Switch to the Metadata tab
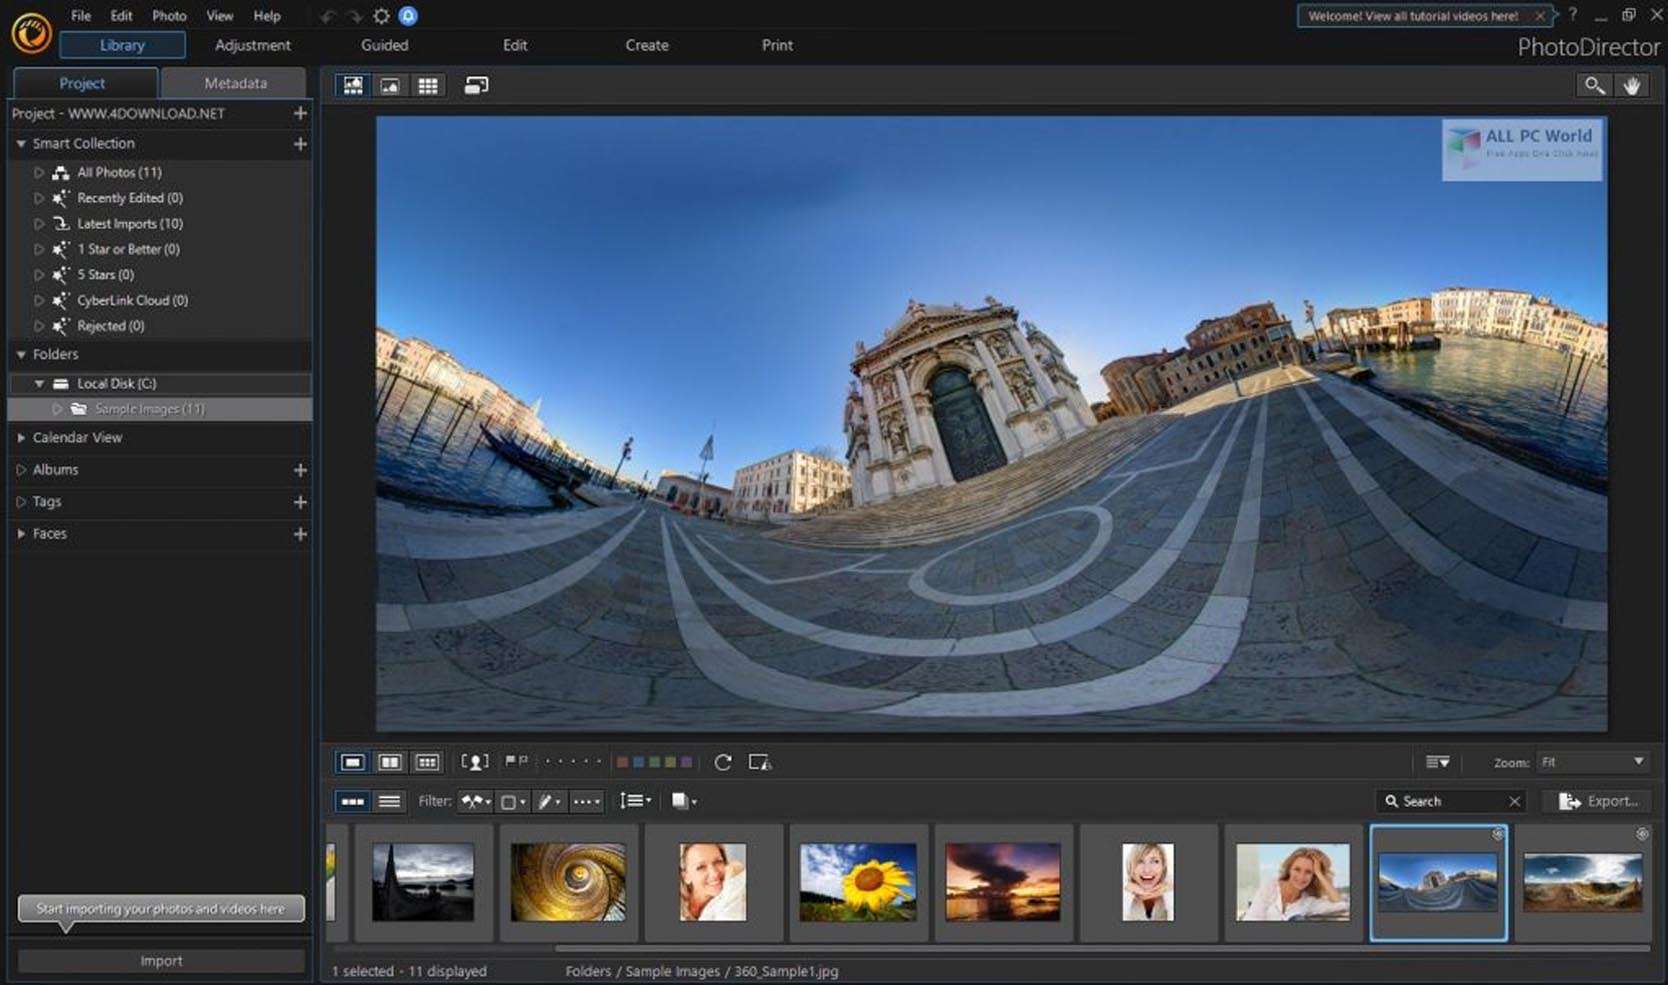Screen dimensions: 1668x985 coord(235,83)
